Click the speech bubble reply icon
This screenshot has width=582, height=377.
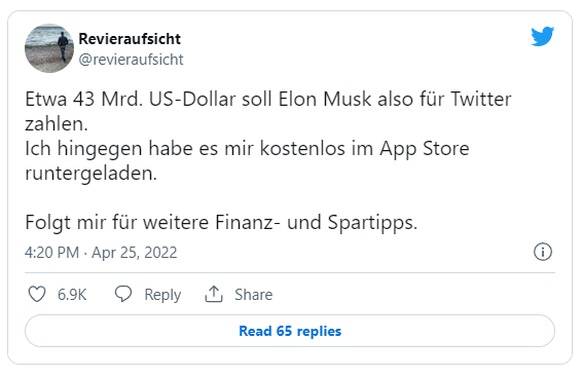pyautogui.click(x=123, y=294)
